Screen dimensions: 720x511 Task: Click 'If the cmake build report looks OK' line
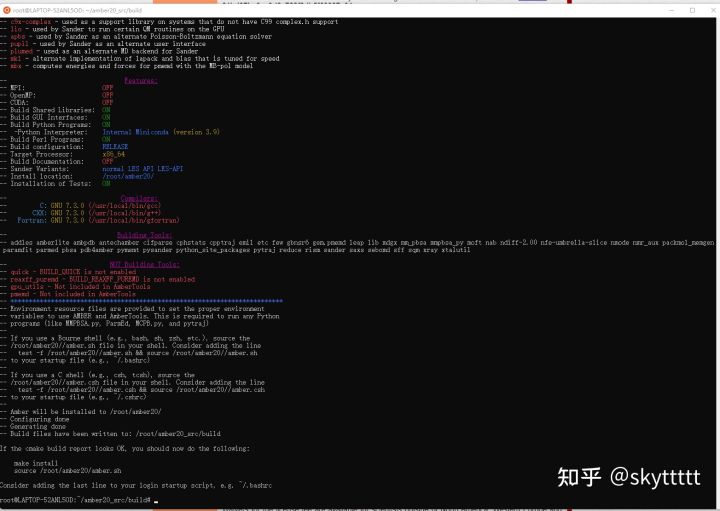125,448
